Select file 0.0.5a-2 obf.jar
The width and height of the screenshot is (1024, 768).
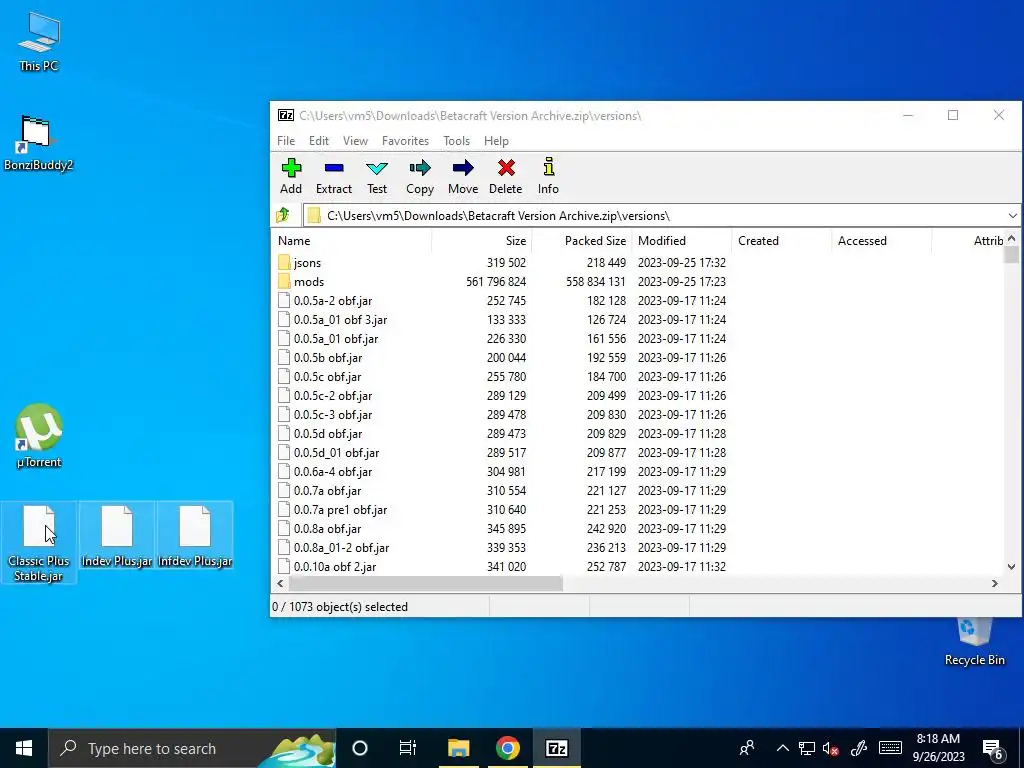pos(332,300)
